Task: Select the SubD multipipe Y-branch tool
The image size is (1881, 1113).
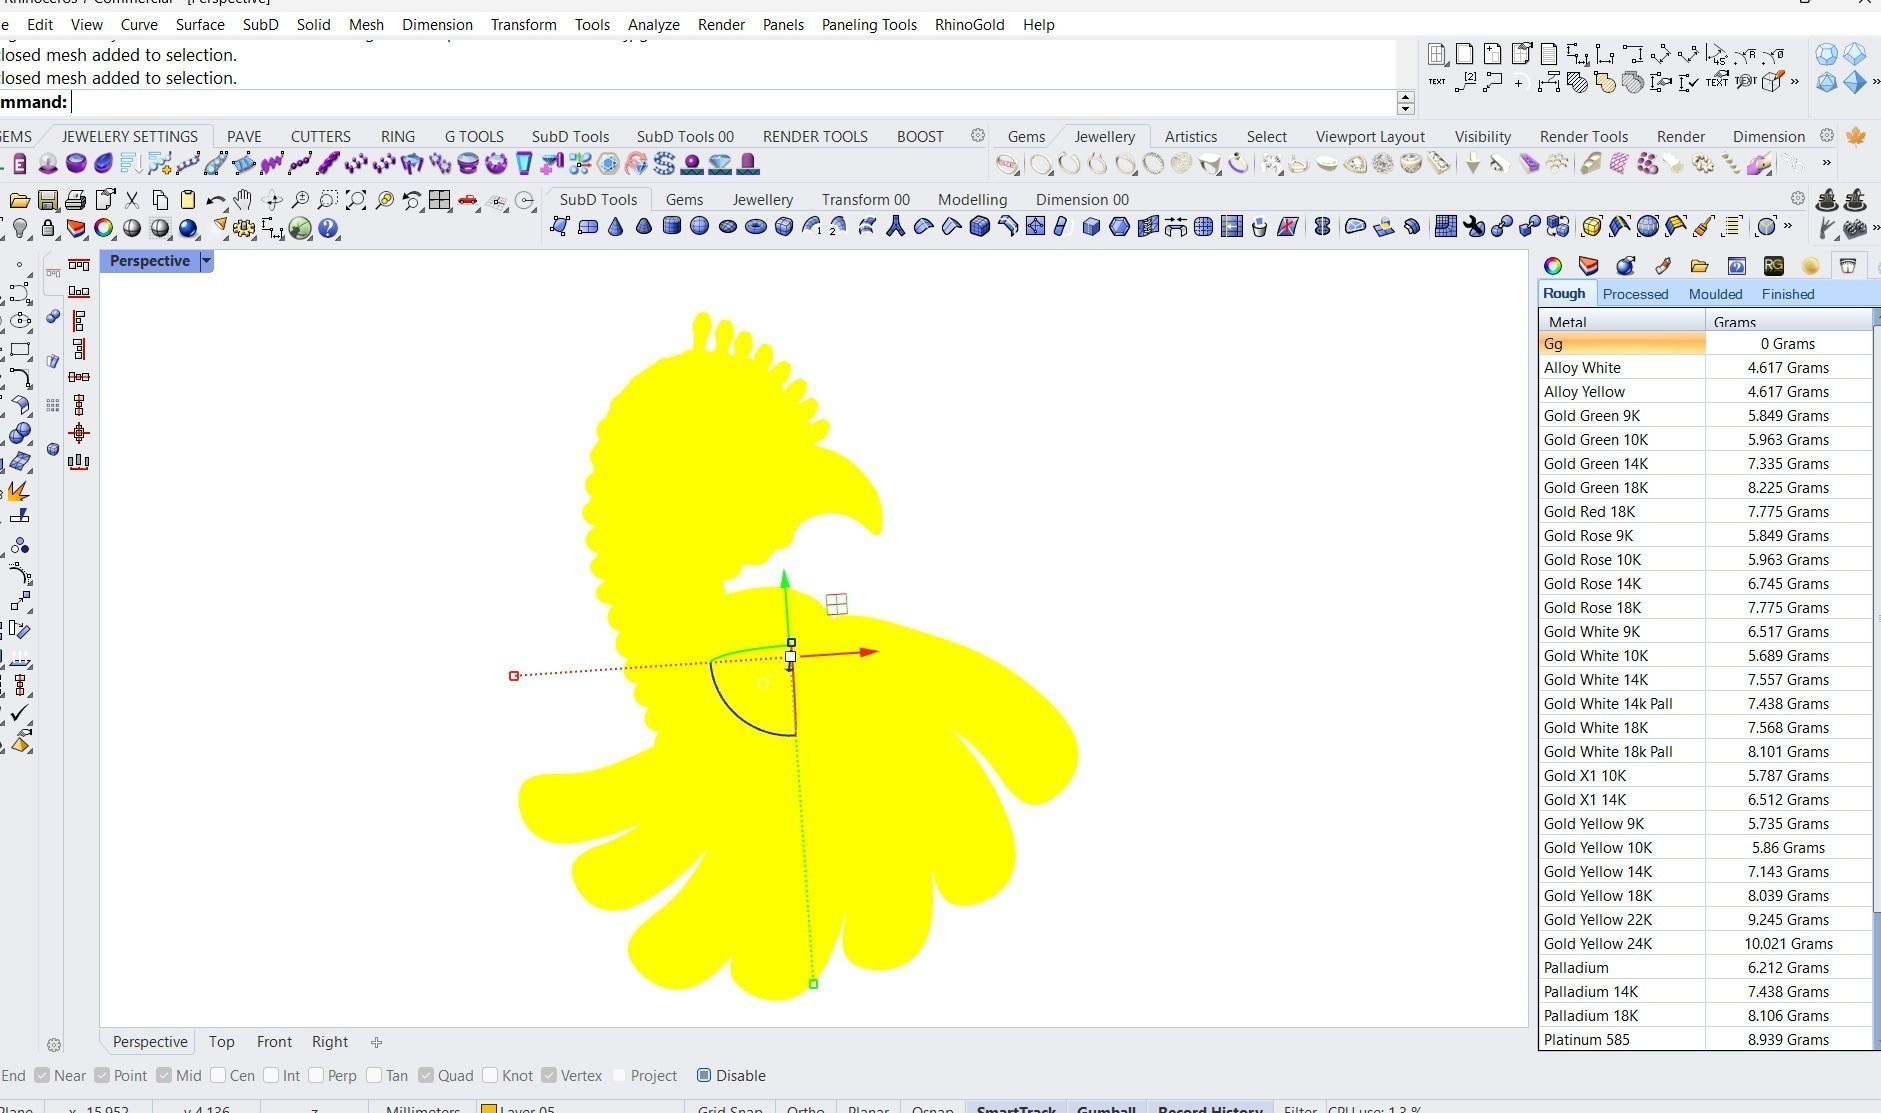Action: point(895,227)
